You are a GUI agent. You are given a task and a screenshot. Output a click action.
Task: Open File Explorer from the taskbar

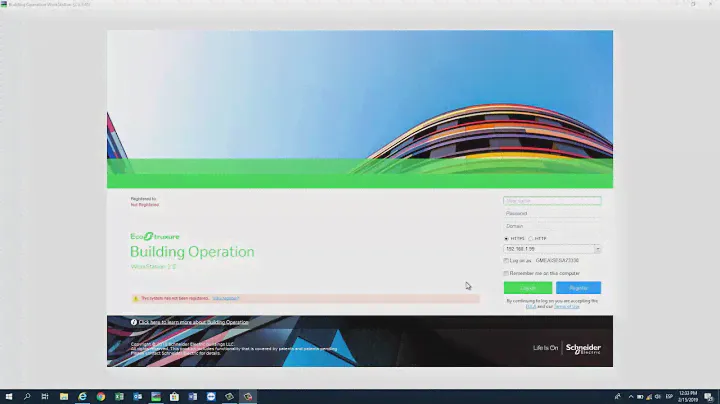click(64, 396)
